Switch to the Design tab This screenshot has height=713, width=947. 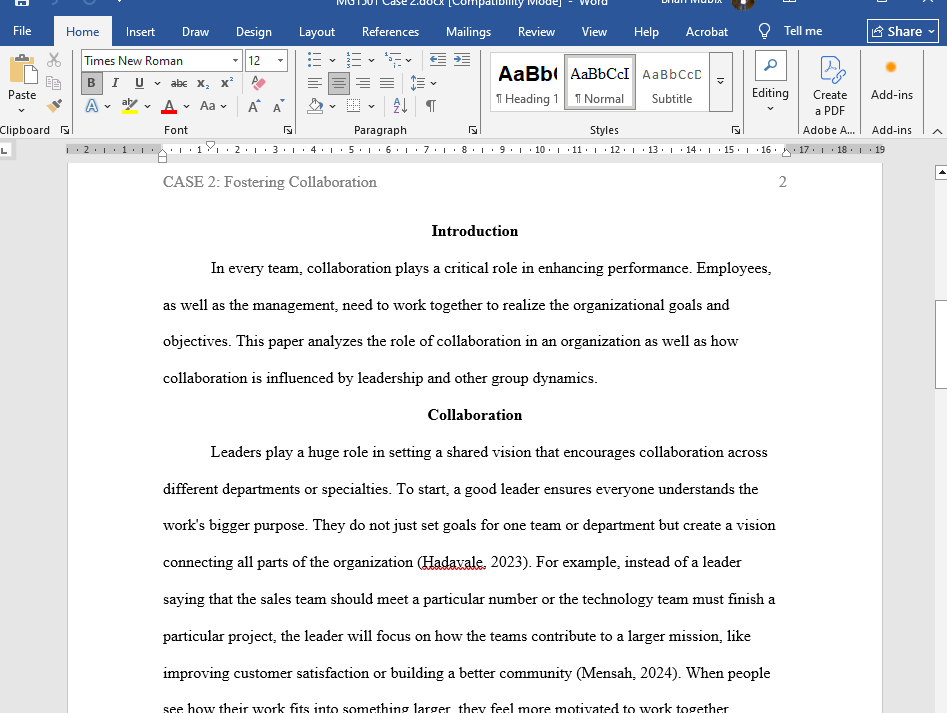pyautogui.click(x=254, y=32)
